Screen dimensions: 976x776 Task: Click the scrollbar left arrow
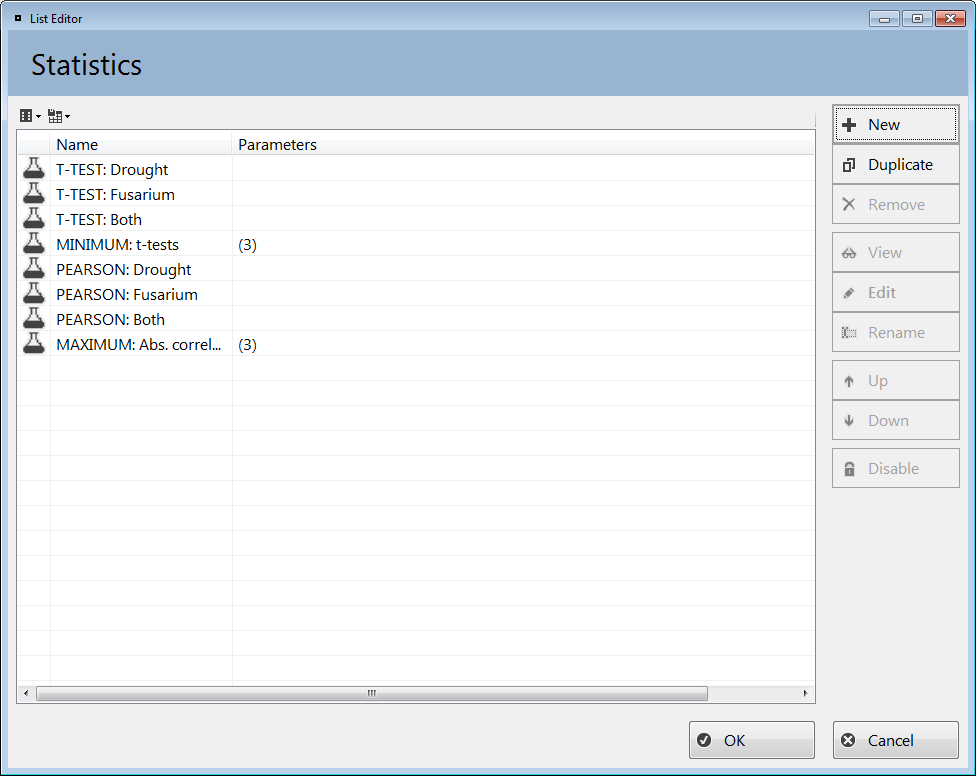[26, 693]
